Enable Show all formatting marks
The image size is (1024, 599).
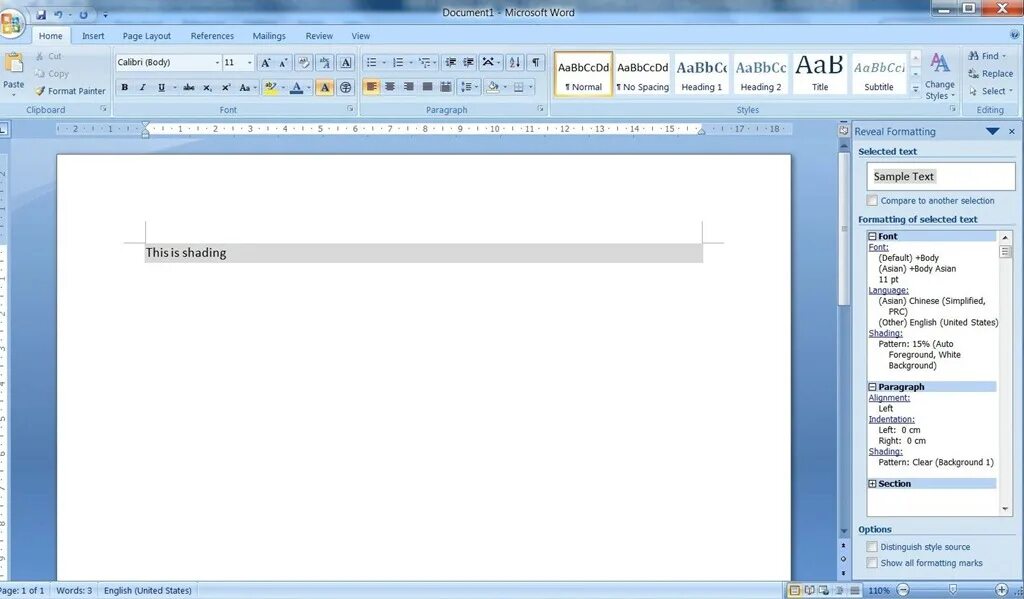pyautogui.click(x=872, y=562)
